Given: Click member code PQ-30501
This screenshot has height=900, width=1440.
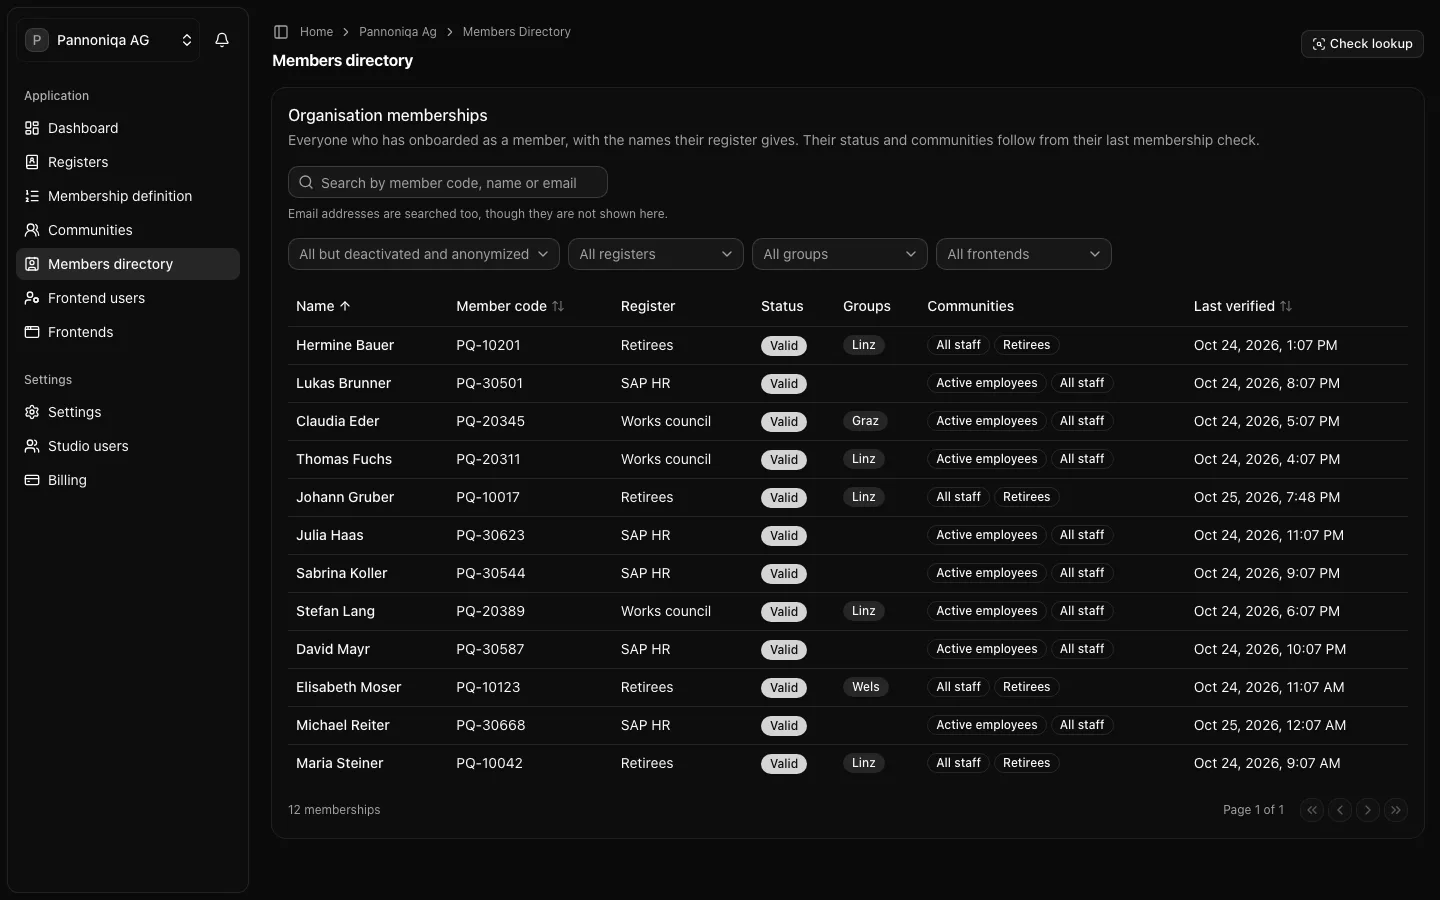Looking at the screenshot, I should (489, 383).
